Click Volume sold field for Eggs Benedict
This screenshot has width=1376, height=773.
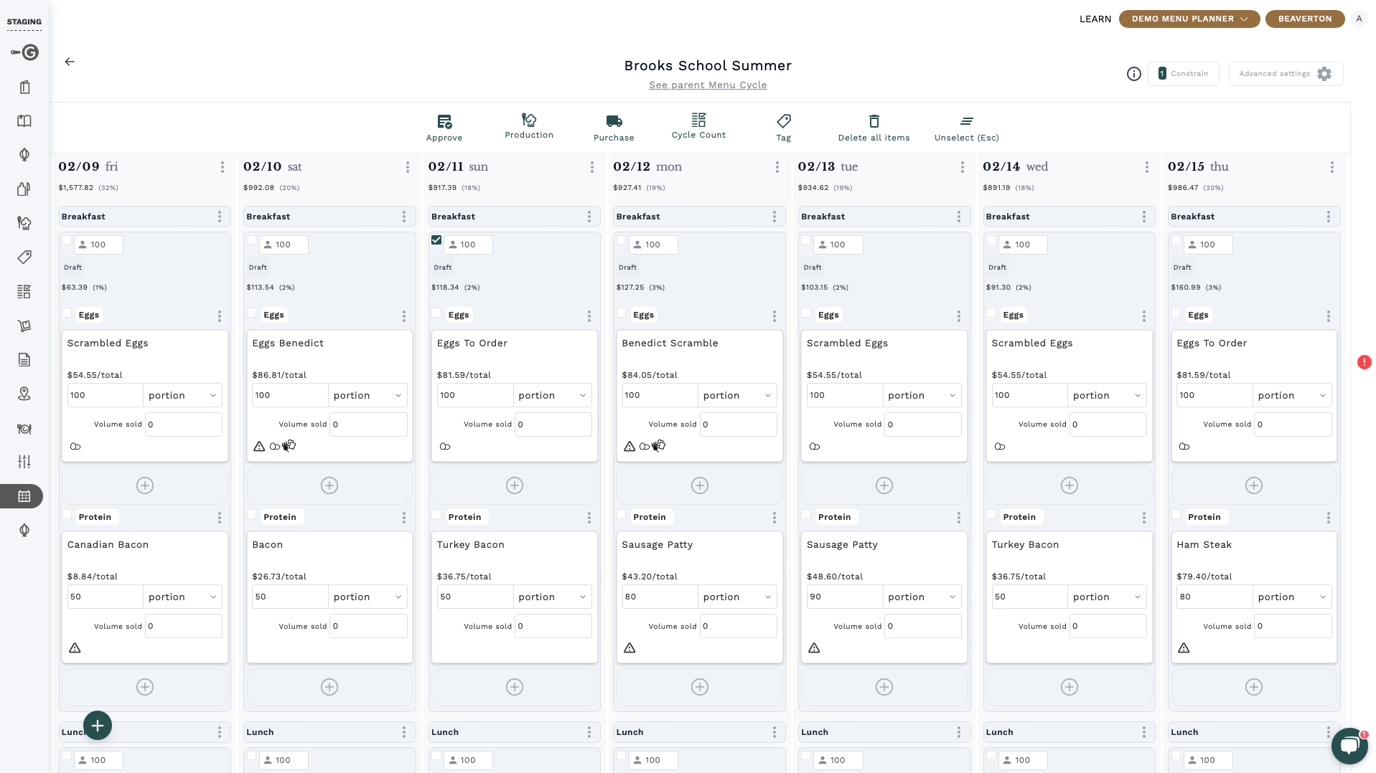pyautogui.click(x=369, y=424)
